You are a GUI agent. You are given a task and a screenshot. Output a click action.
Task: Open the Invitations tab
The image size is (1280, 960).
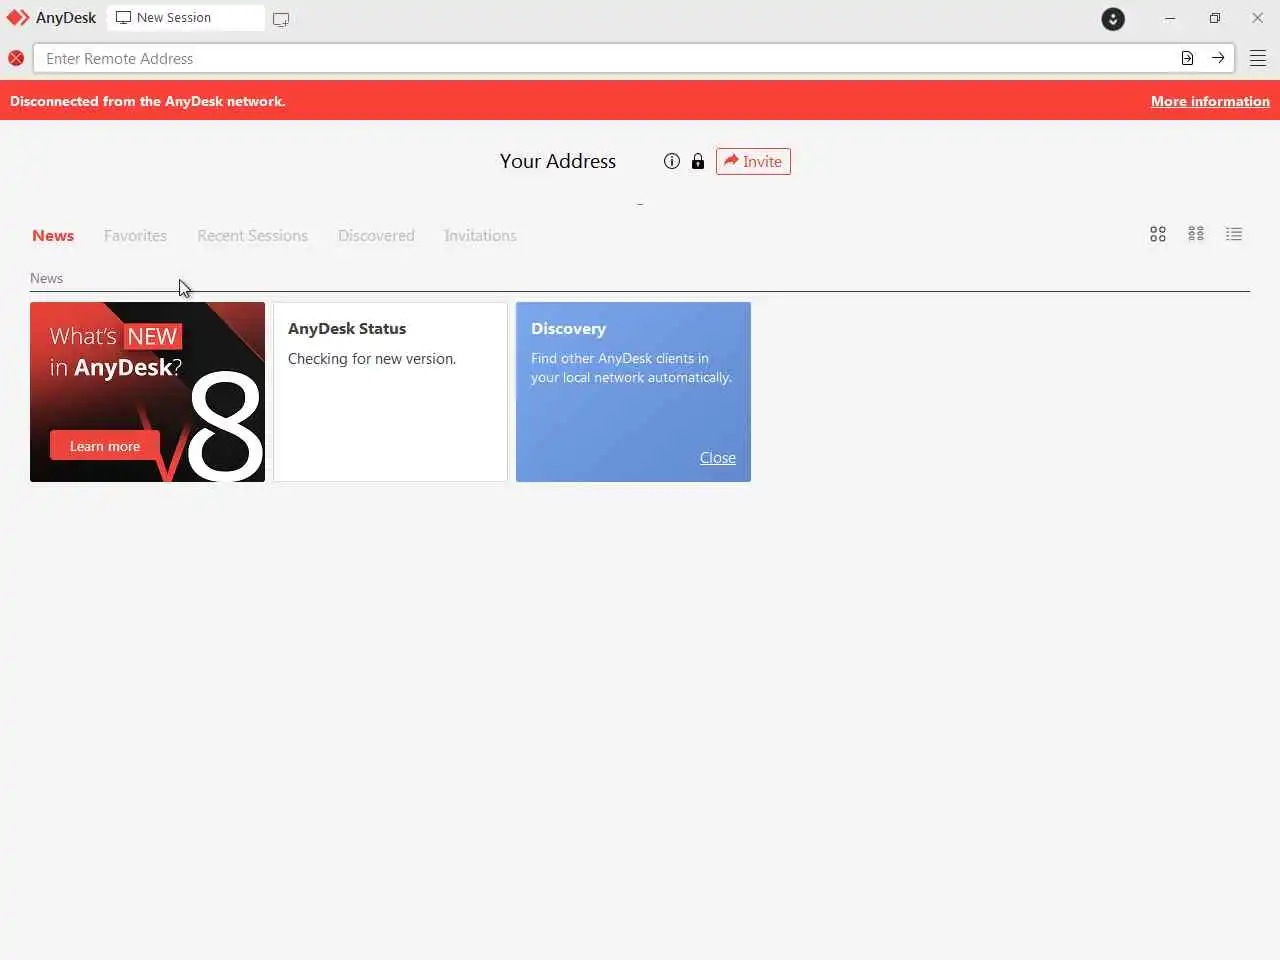pyautogui.click(x=480, y=236)
